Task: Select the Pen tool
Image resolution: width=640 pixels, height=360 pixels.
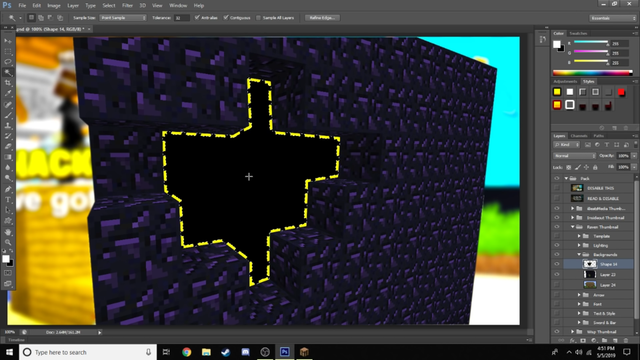Action: pos(8,189)
